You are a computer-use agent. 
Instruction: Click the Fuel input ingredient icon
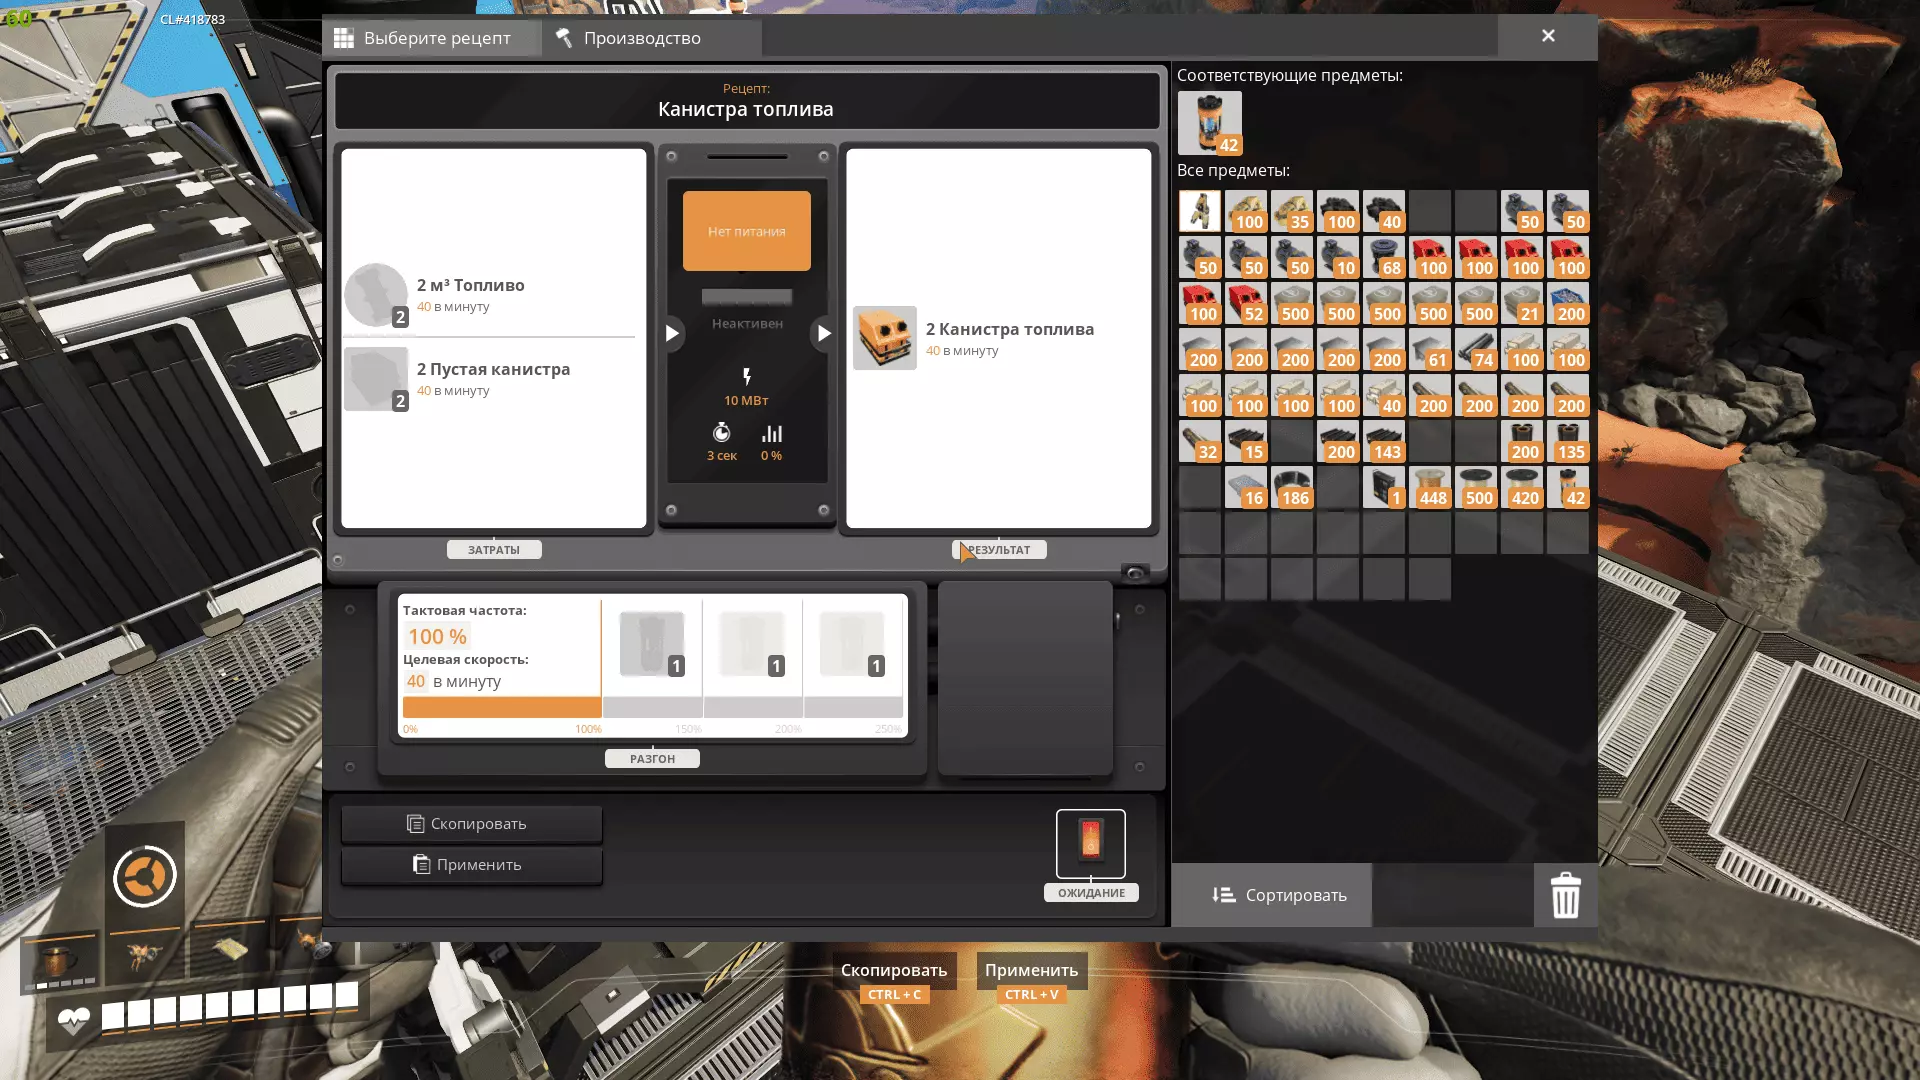376,295
